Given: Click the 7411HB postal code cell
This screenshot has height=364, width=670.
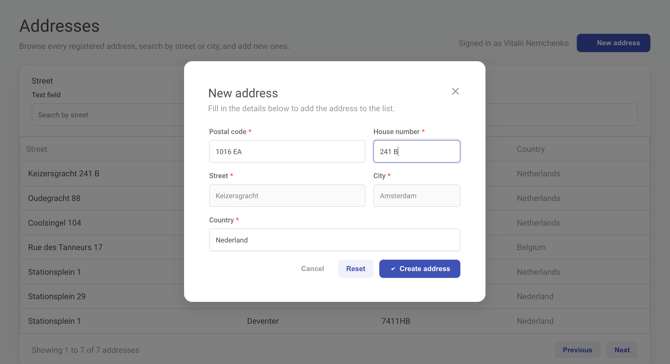Looking at the screenshot, I should coord(396,321).
